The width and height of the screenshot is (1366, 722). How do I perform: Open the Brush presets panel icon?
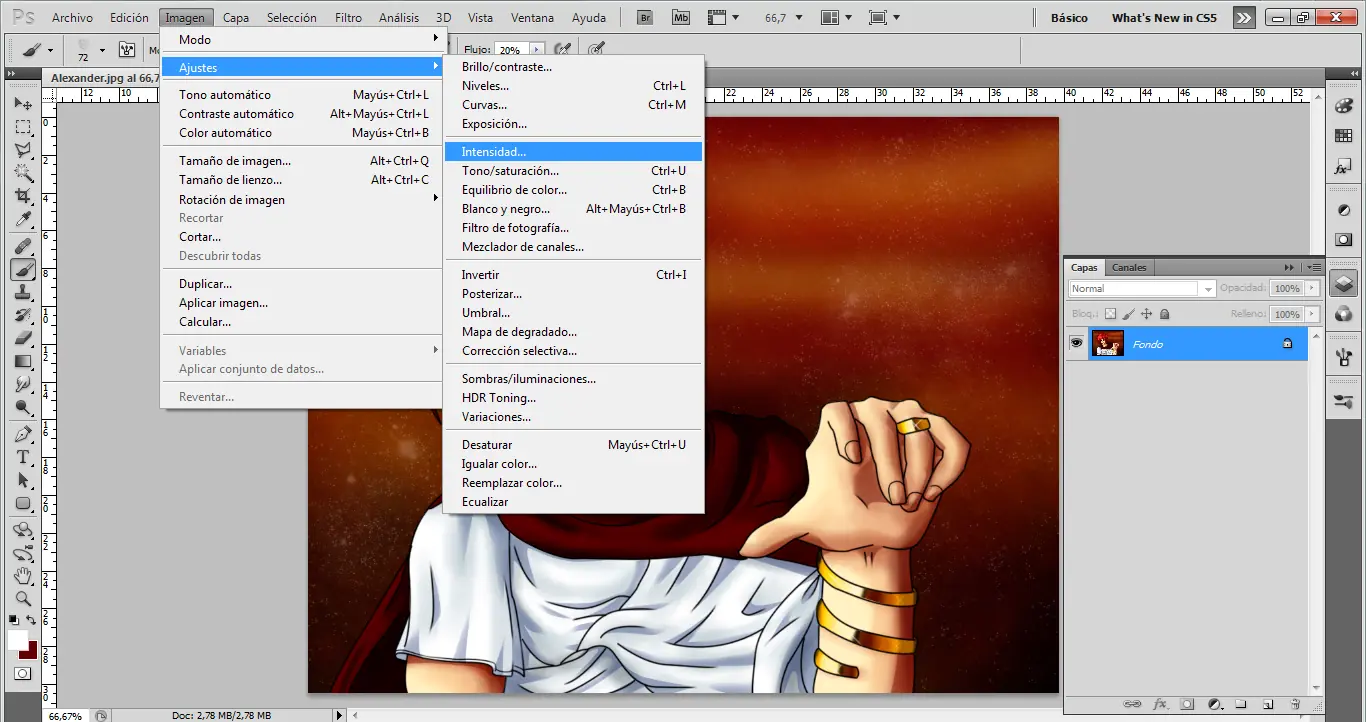[1344, 401]
